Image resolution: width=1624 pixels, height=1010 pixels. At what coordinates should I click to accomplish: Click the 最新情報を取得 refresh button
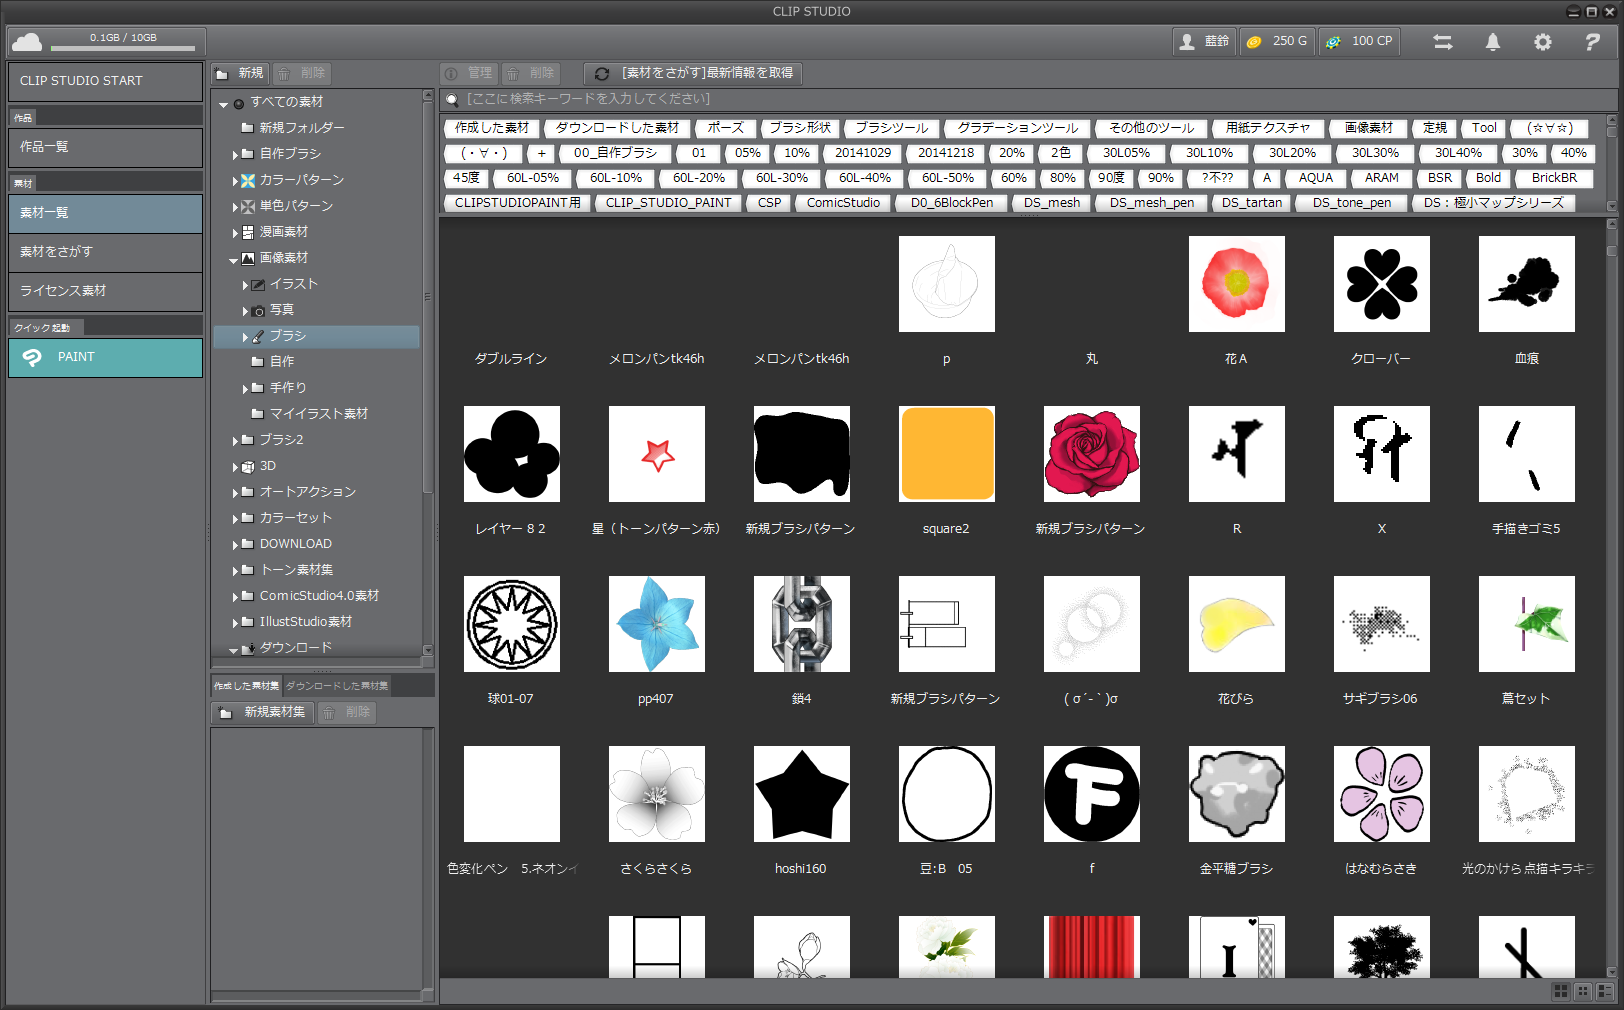tap(694, 73)
